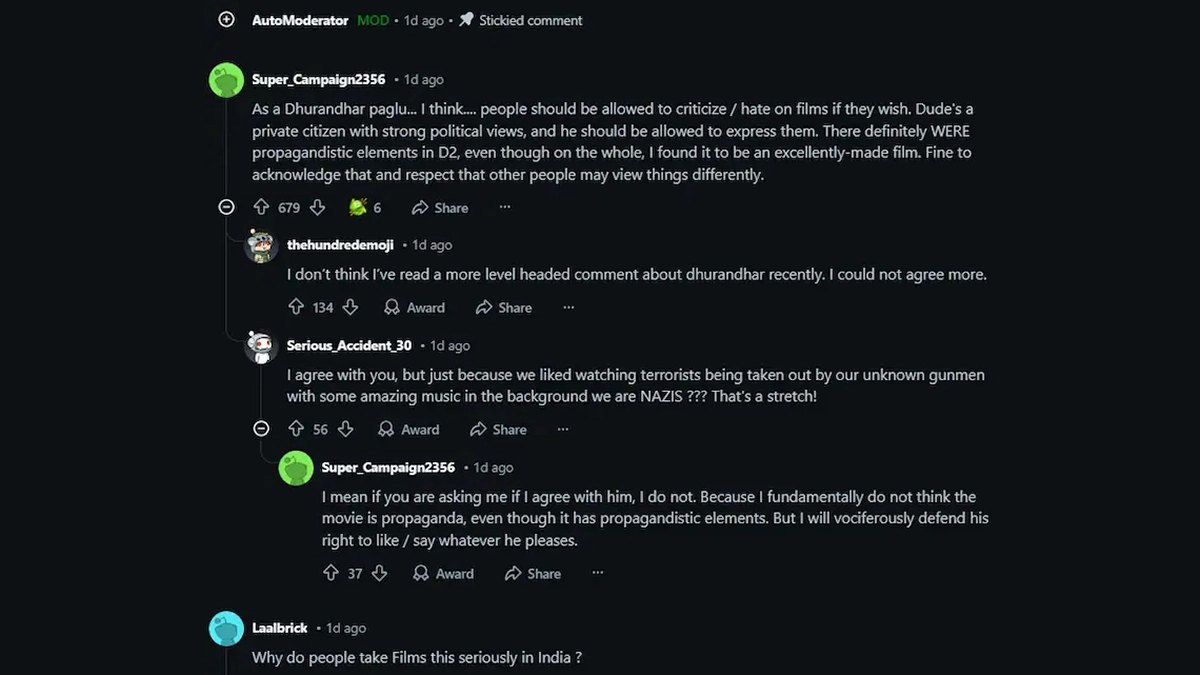Collapse the Super_Campaign2356 top comment thread
The image size is (1200, 675).
pos(227,207)
